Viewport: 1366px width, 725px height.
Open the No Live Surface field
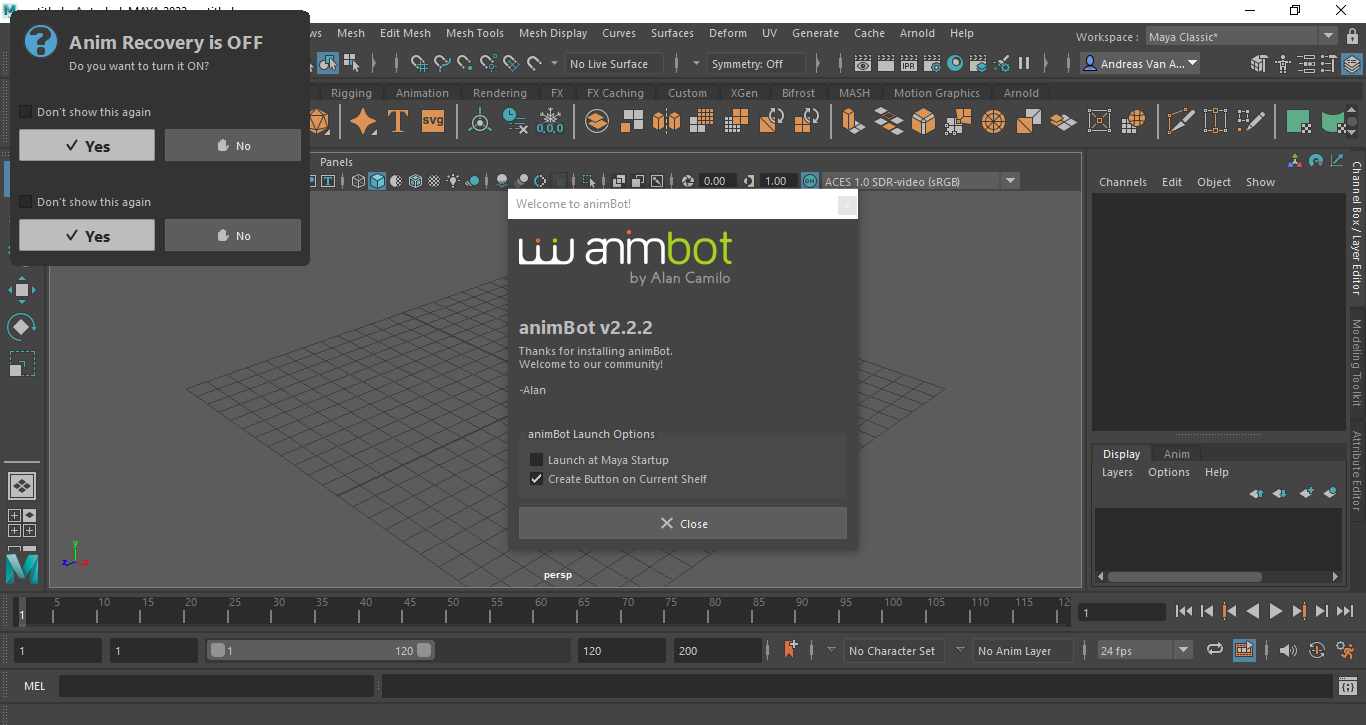(612, 64)
